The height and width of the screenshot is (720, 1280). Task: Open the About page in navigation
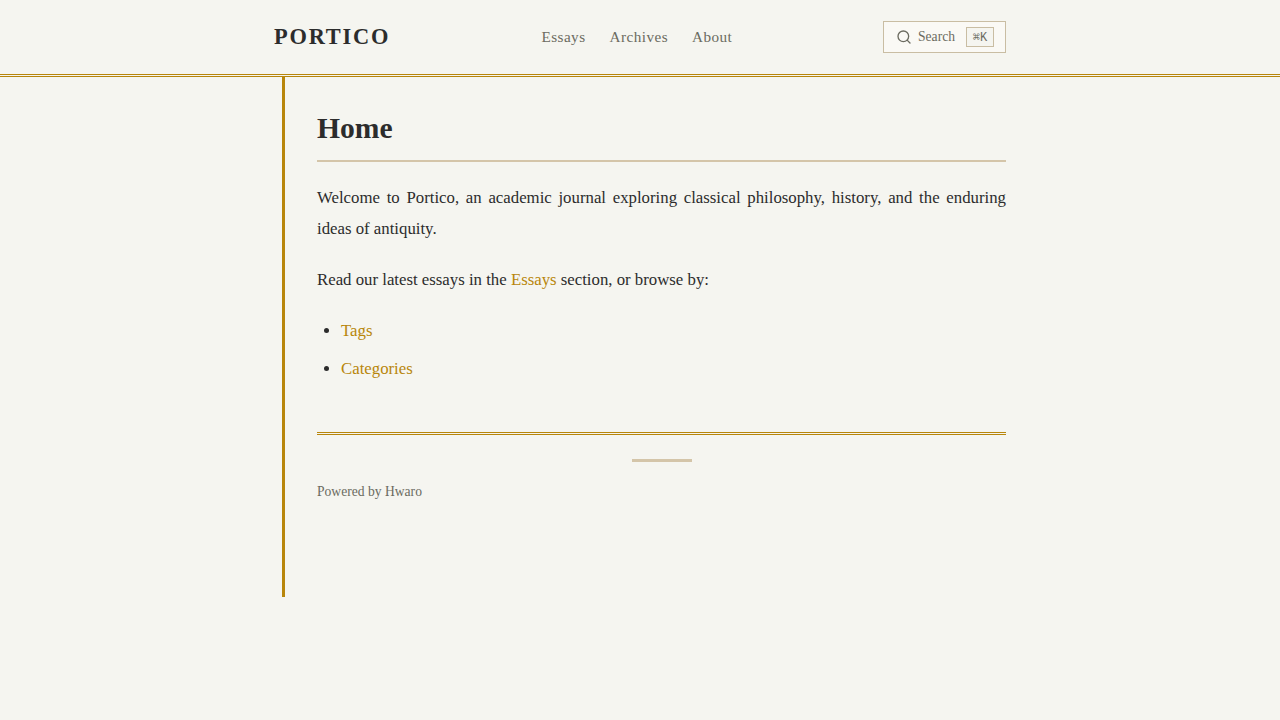point(712,37)
